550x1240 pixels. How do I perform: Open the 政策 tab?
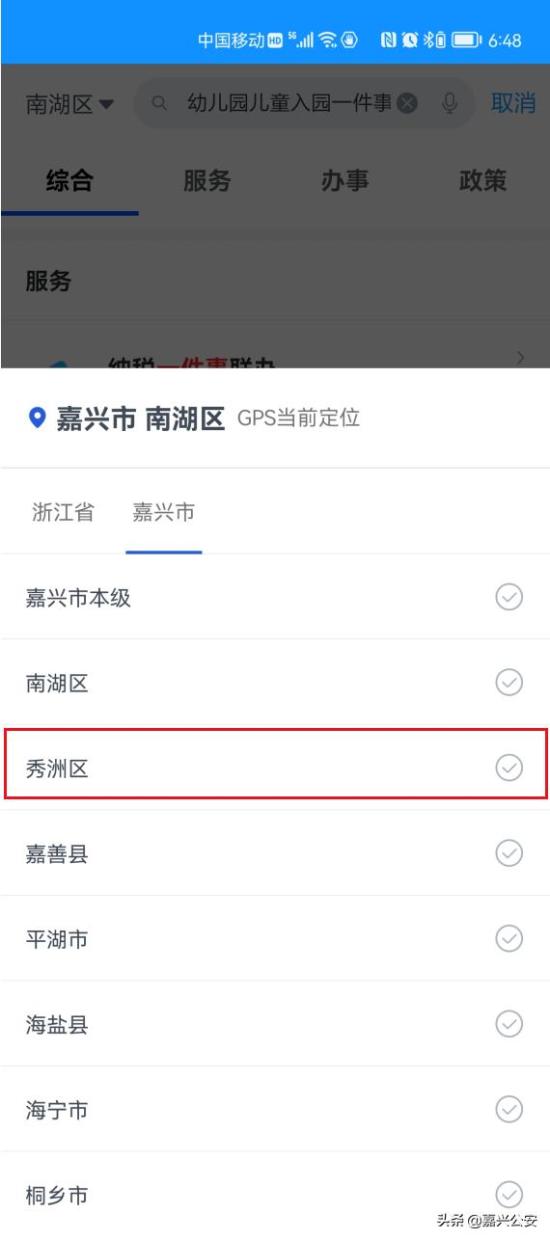[483, 181]
